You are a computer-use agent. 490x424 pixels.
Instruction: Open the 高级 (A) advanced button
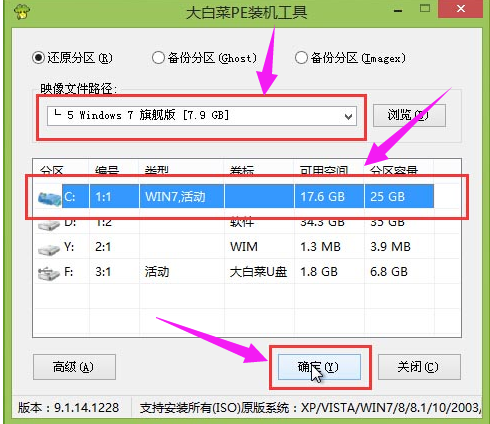[x=74, y=367]
